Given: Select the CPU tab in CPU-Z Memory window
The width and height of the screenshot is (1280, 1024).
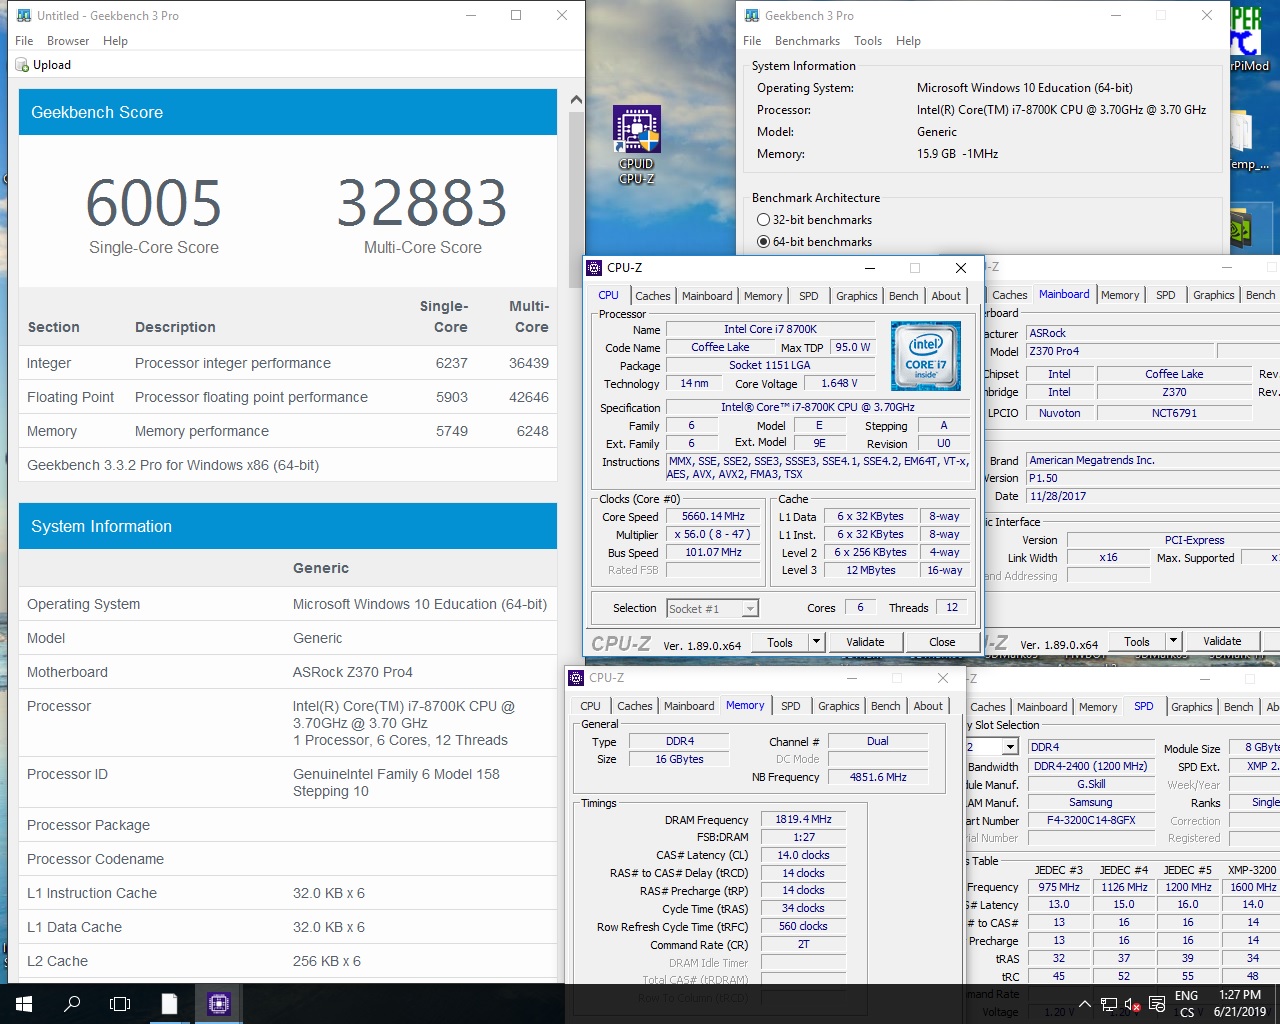Looking at the screenshot, I should (x=591, y=706).
